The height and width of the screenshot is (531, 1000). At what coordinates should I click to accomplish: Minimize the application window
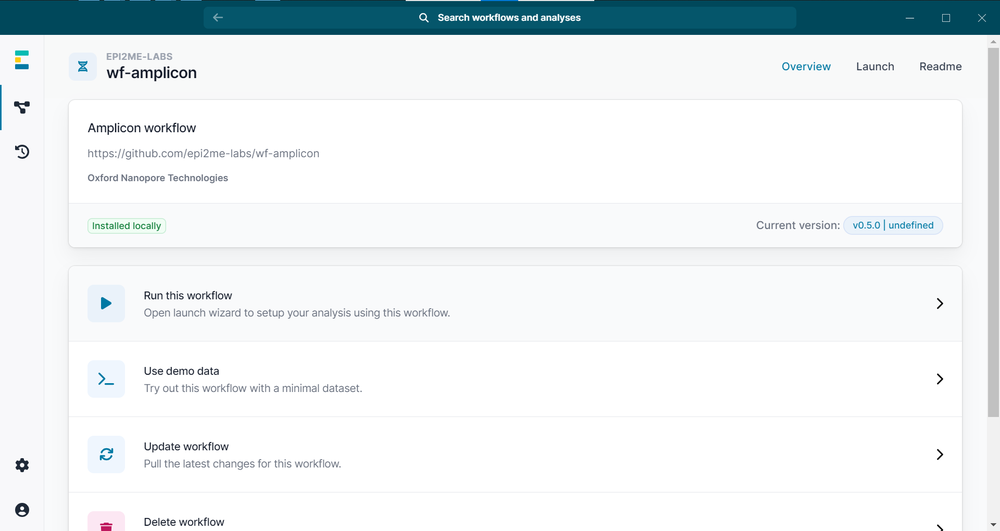(x=910, y=18)
